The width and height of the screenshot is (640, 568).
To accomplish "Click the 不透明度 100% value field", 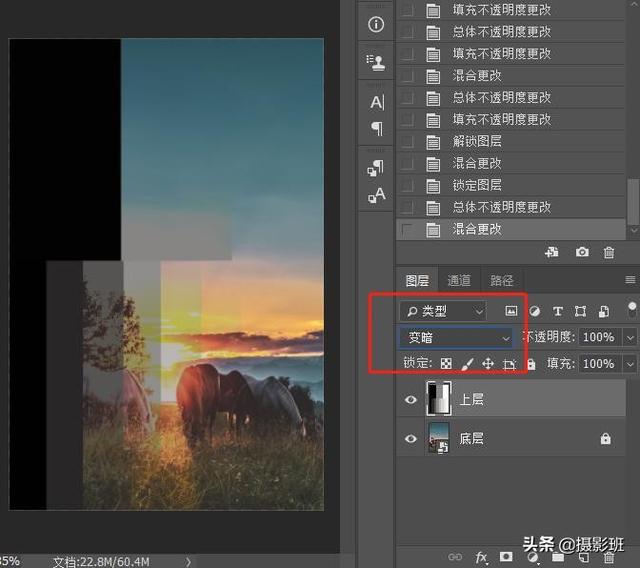I will [600, 337].
